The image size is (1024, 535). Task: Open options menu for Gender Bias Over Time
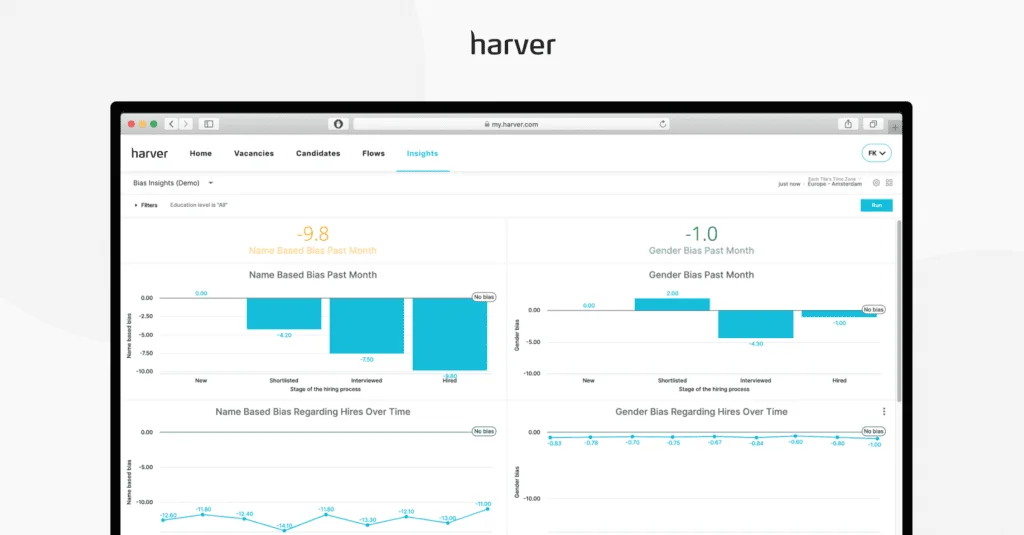pyautogui.click(x=884, y=412)
